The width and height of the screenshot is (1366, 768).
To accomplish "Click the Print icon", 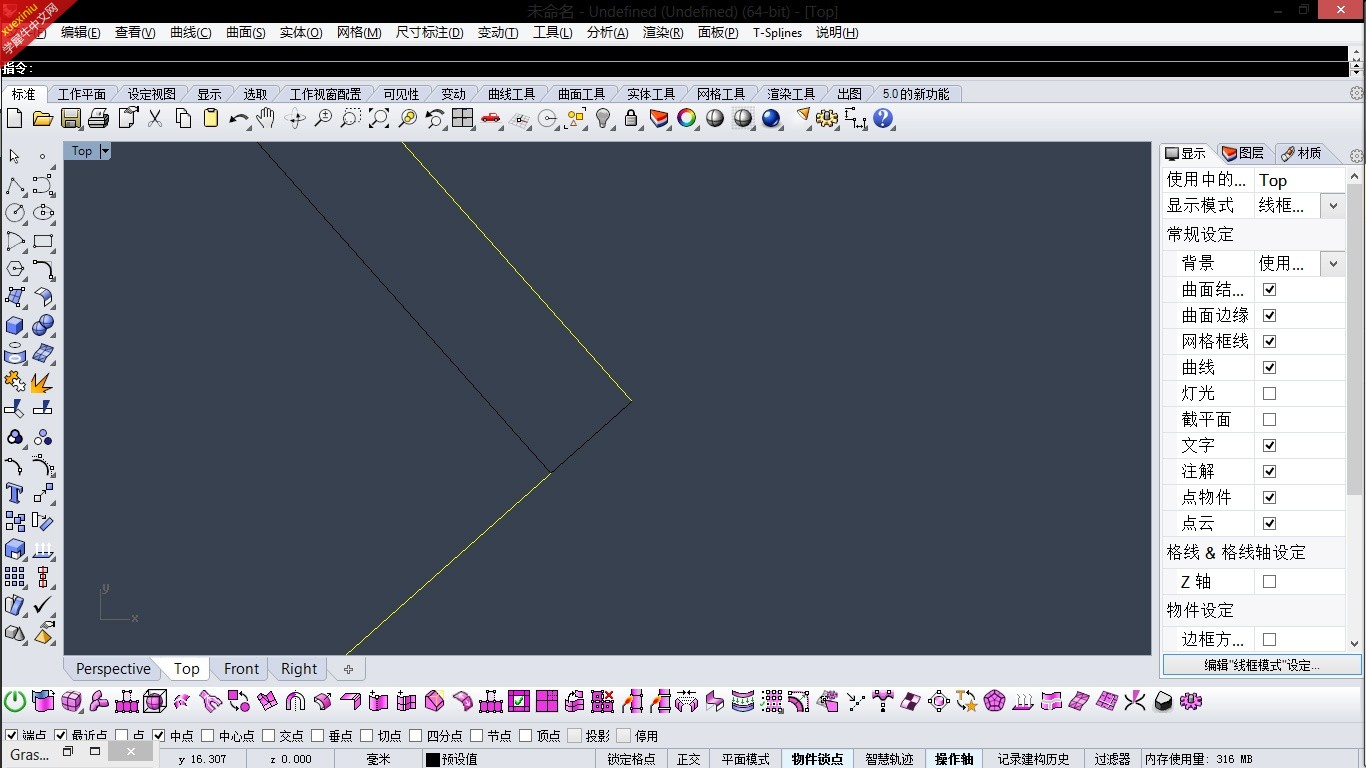I will [98, 118].
